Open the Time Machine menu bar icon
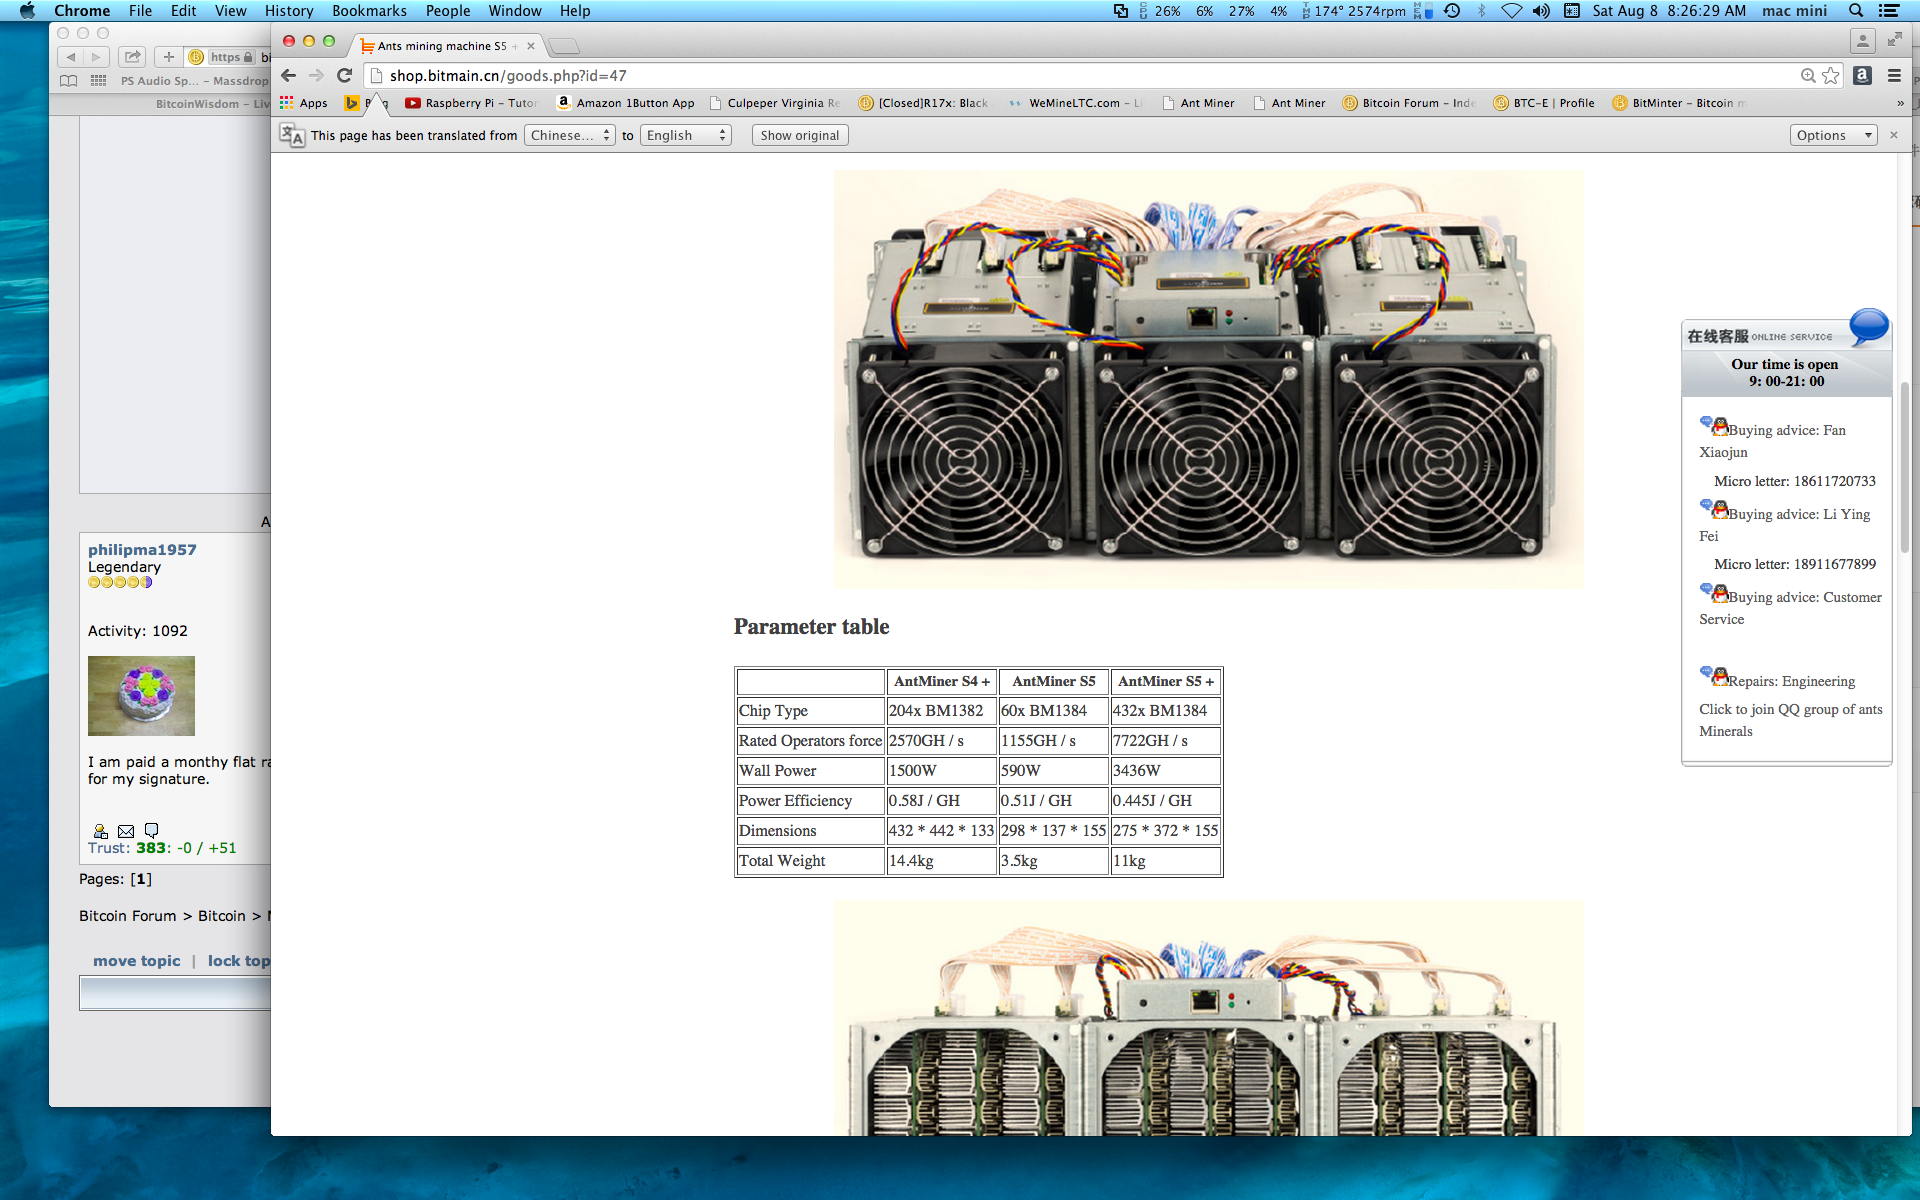Viewport: 1920px width, 1200px height. [1452, 11]
